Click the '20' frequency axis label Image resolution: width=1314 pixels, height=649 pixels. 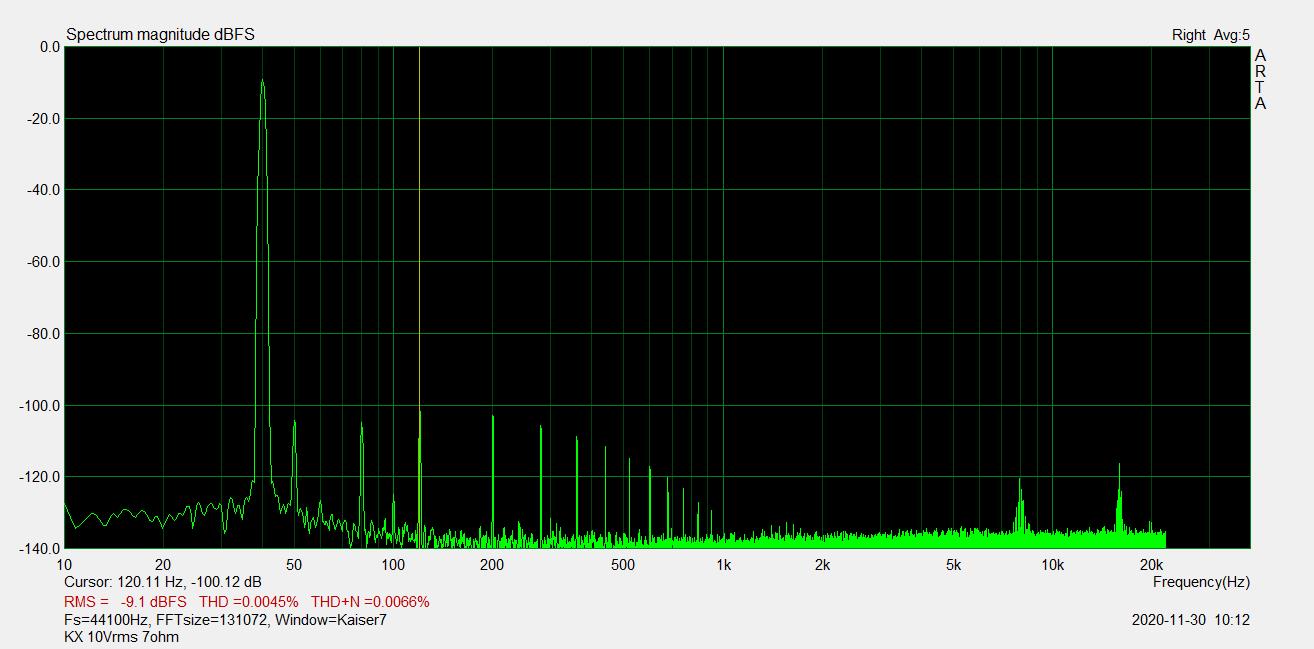point(164,565)
